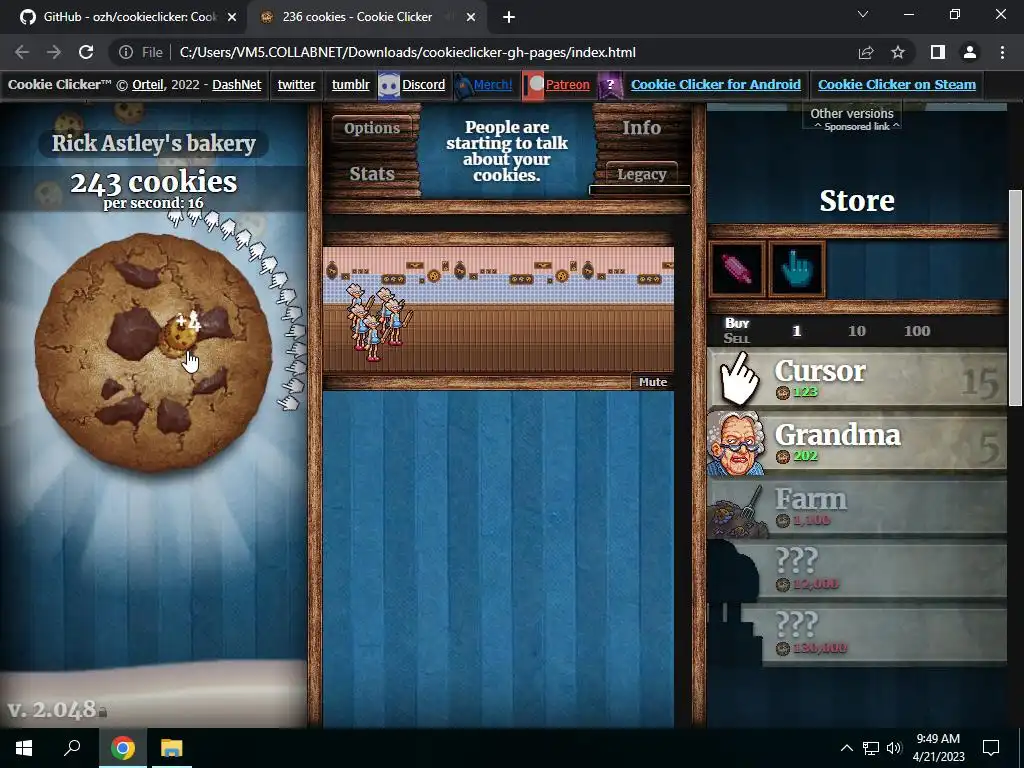The height and width of the screenshot is (768, 1024).
Task: Toggle the browser side panel
Action: [938, 52]
